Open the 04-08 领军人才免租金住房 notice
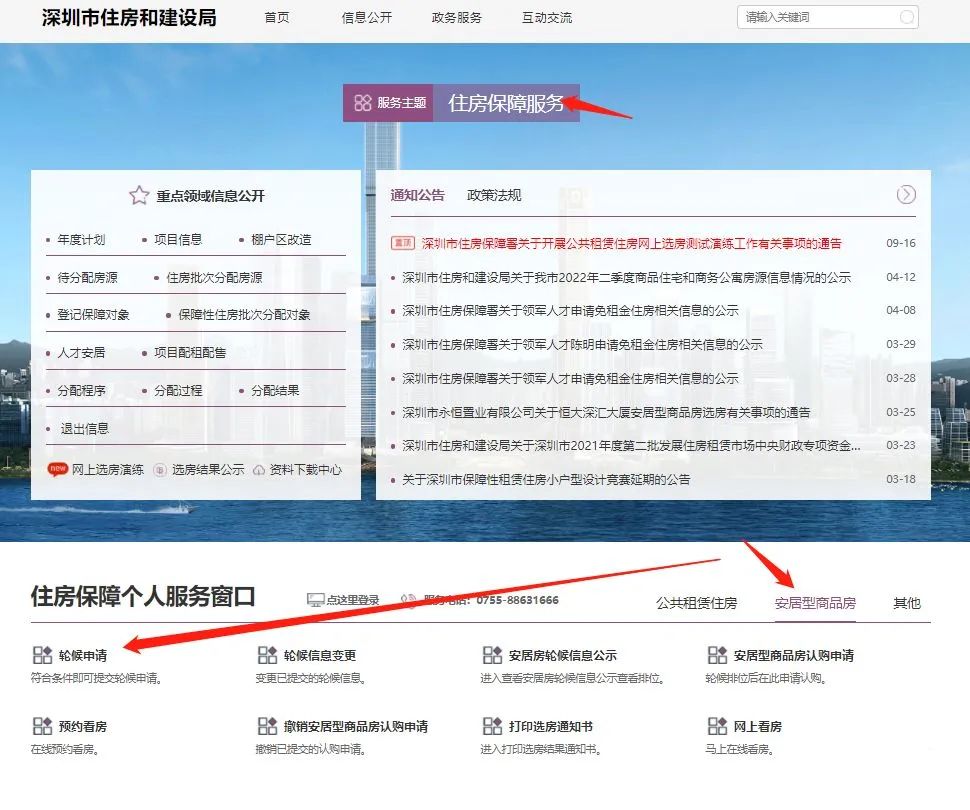The image size is (970, 810). pyautogui.click(x=570, y=311)
